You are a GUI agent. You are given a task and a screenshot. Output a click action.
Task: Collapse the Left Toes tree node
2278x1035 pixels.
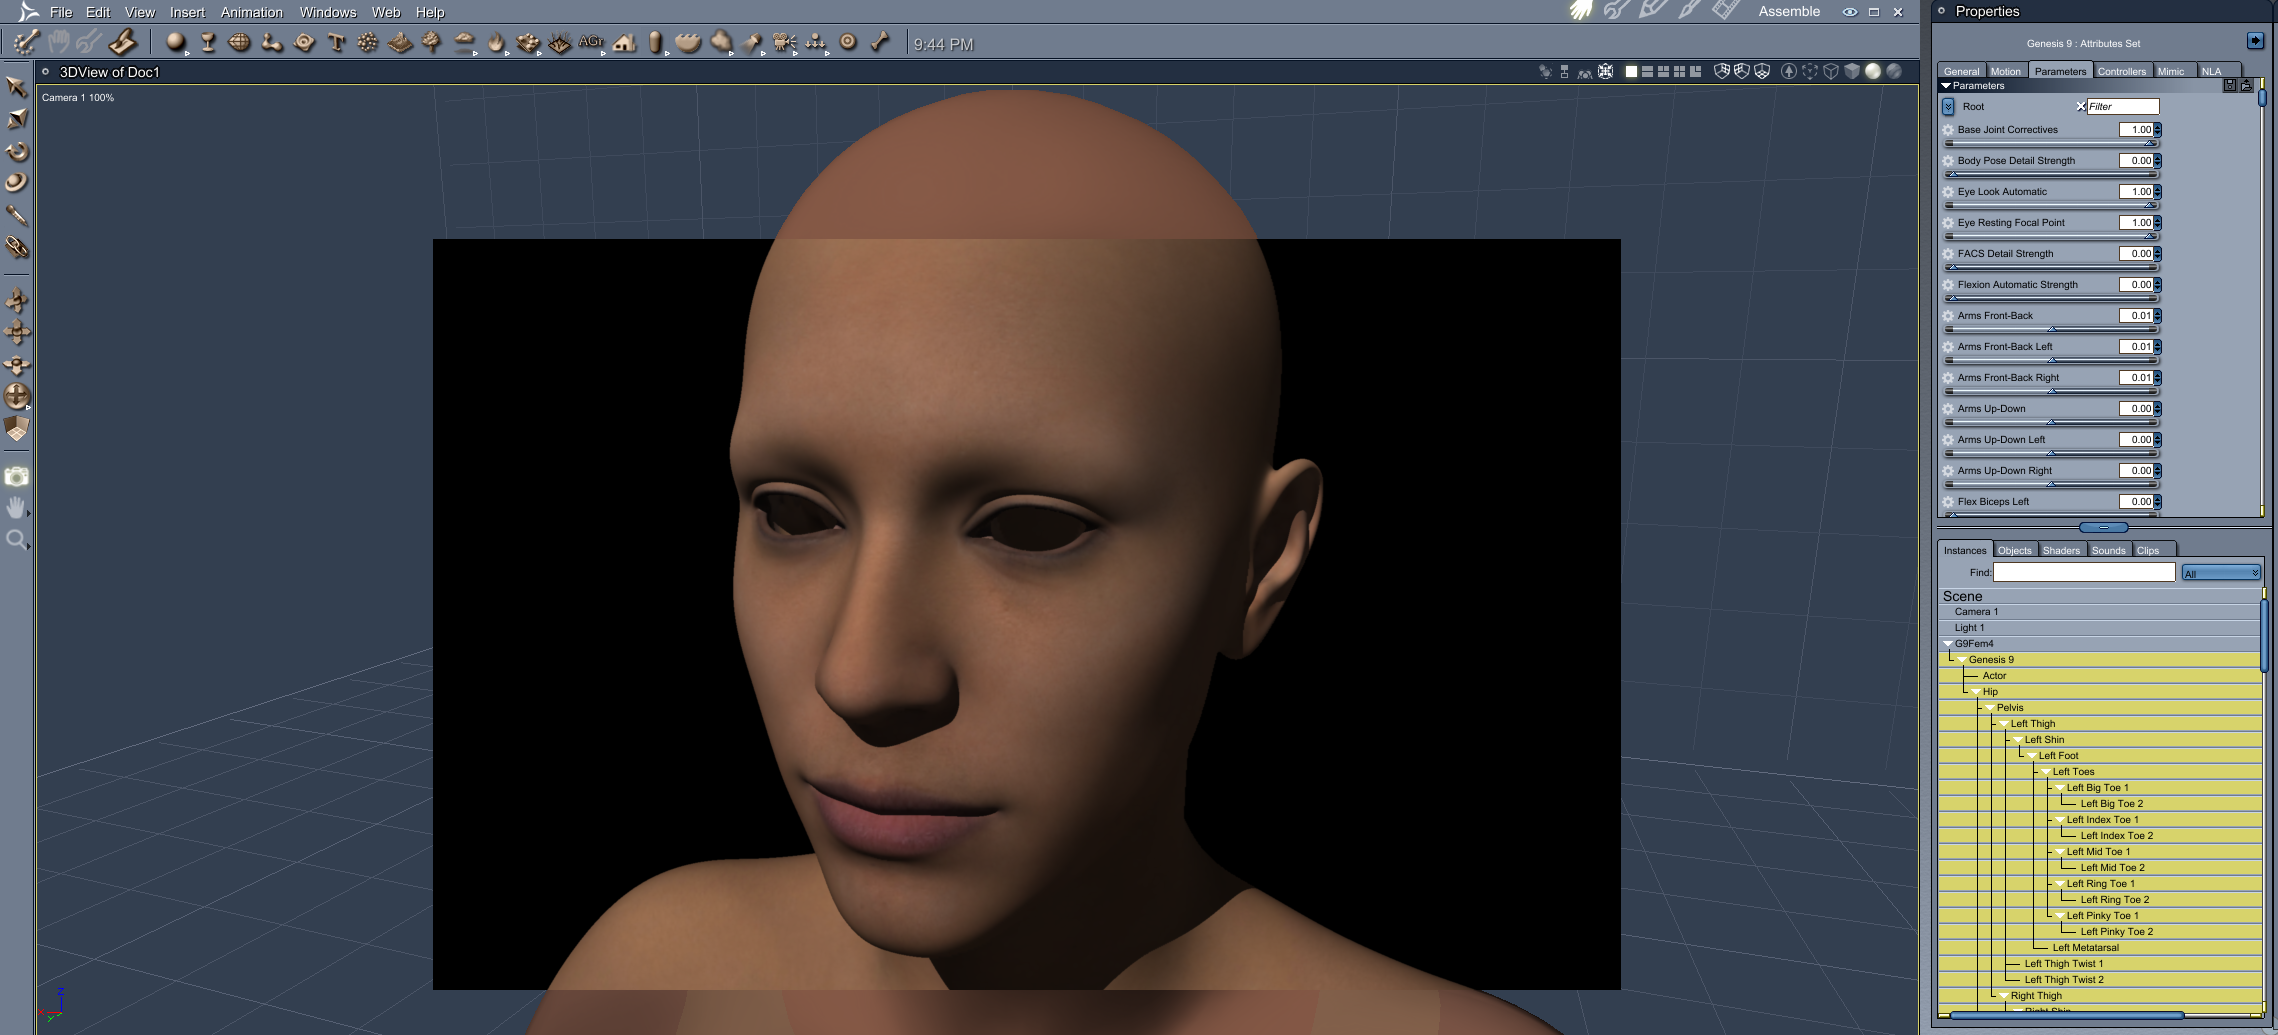pyautogui.click(x=2045, y=772)
